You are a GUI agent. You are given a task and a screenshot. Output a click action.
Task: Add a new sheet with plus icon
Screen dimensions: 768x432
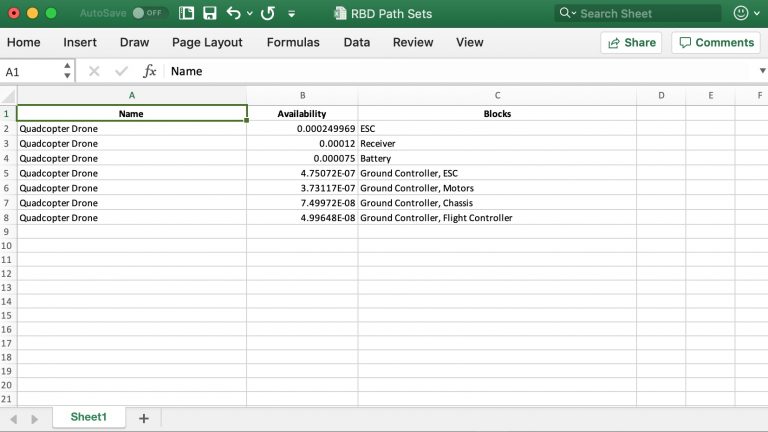point(143,418)
